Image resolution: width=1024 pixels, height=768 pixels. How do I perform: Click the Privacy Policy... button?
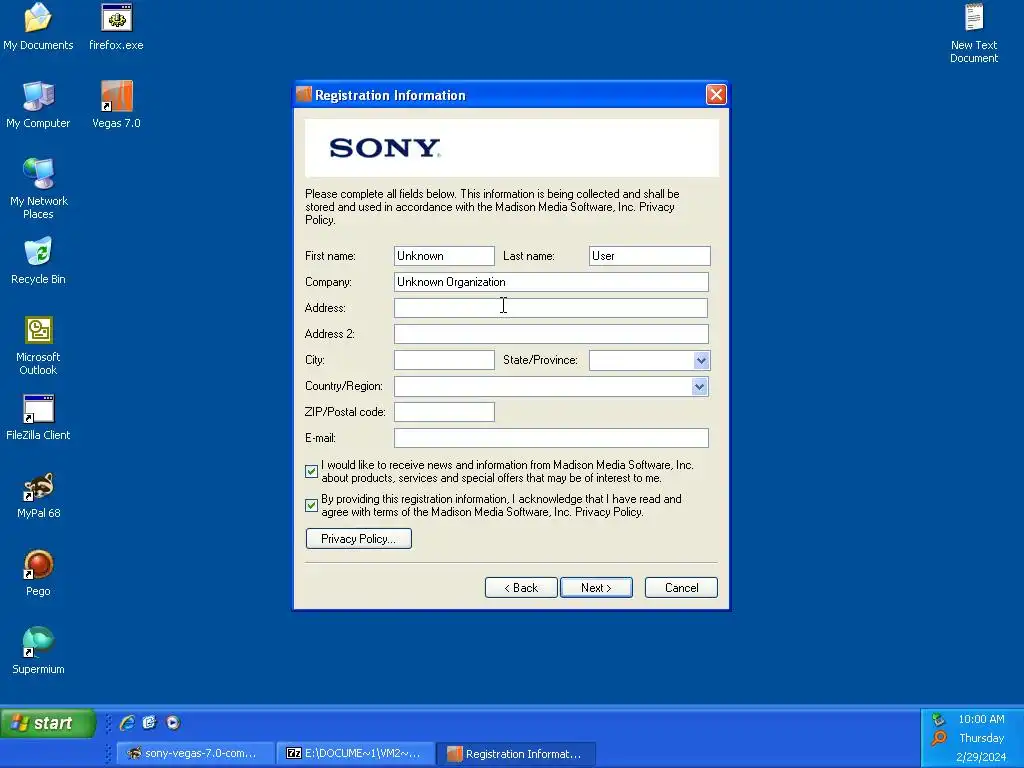(x=359, y=539)
